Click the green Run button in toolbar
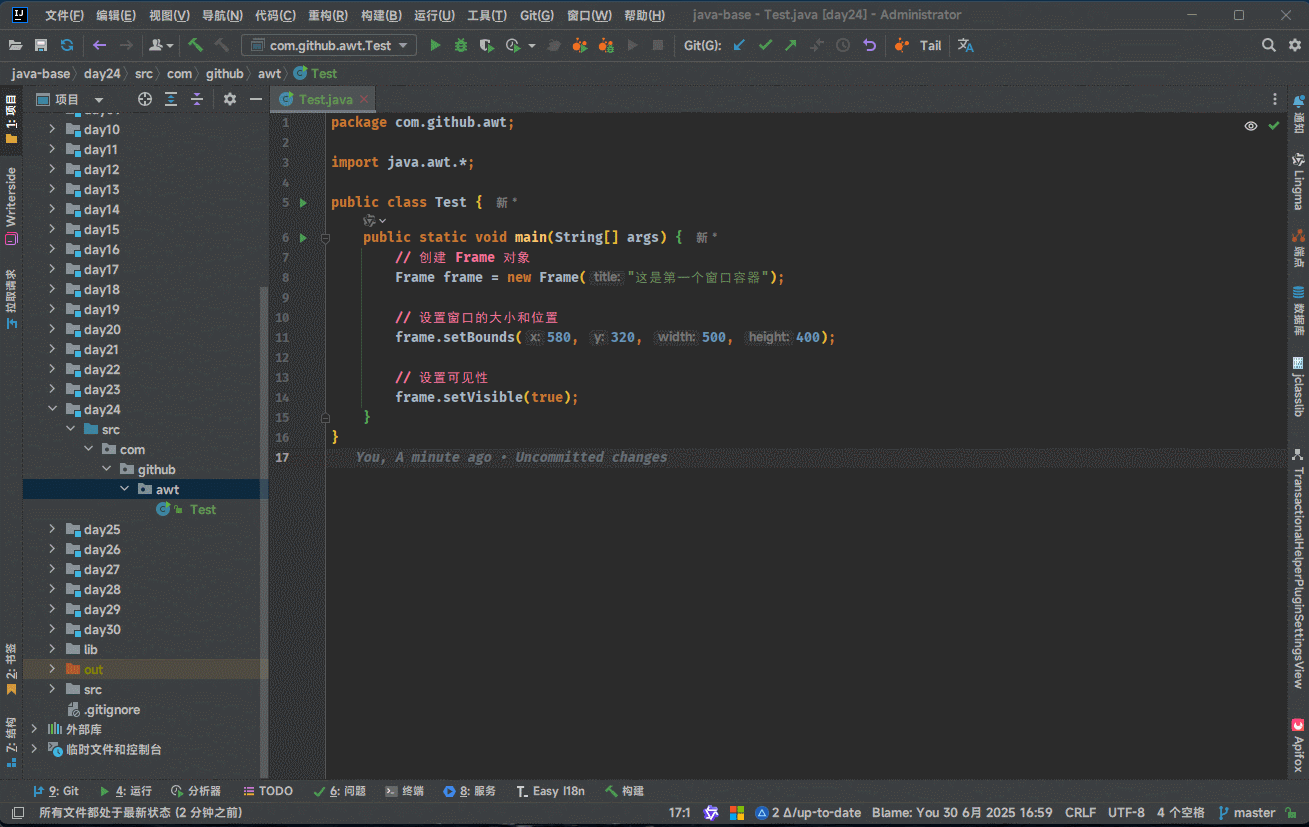The image size is (1309, 827). pyautogui.click(x=435, y=45)
